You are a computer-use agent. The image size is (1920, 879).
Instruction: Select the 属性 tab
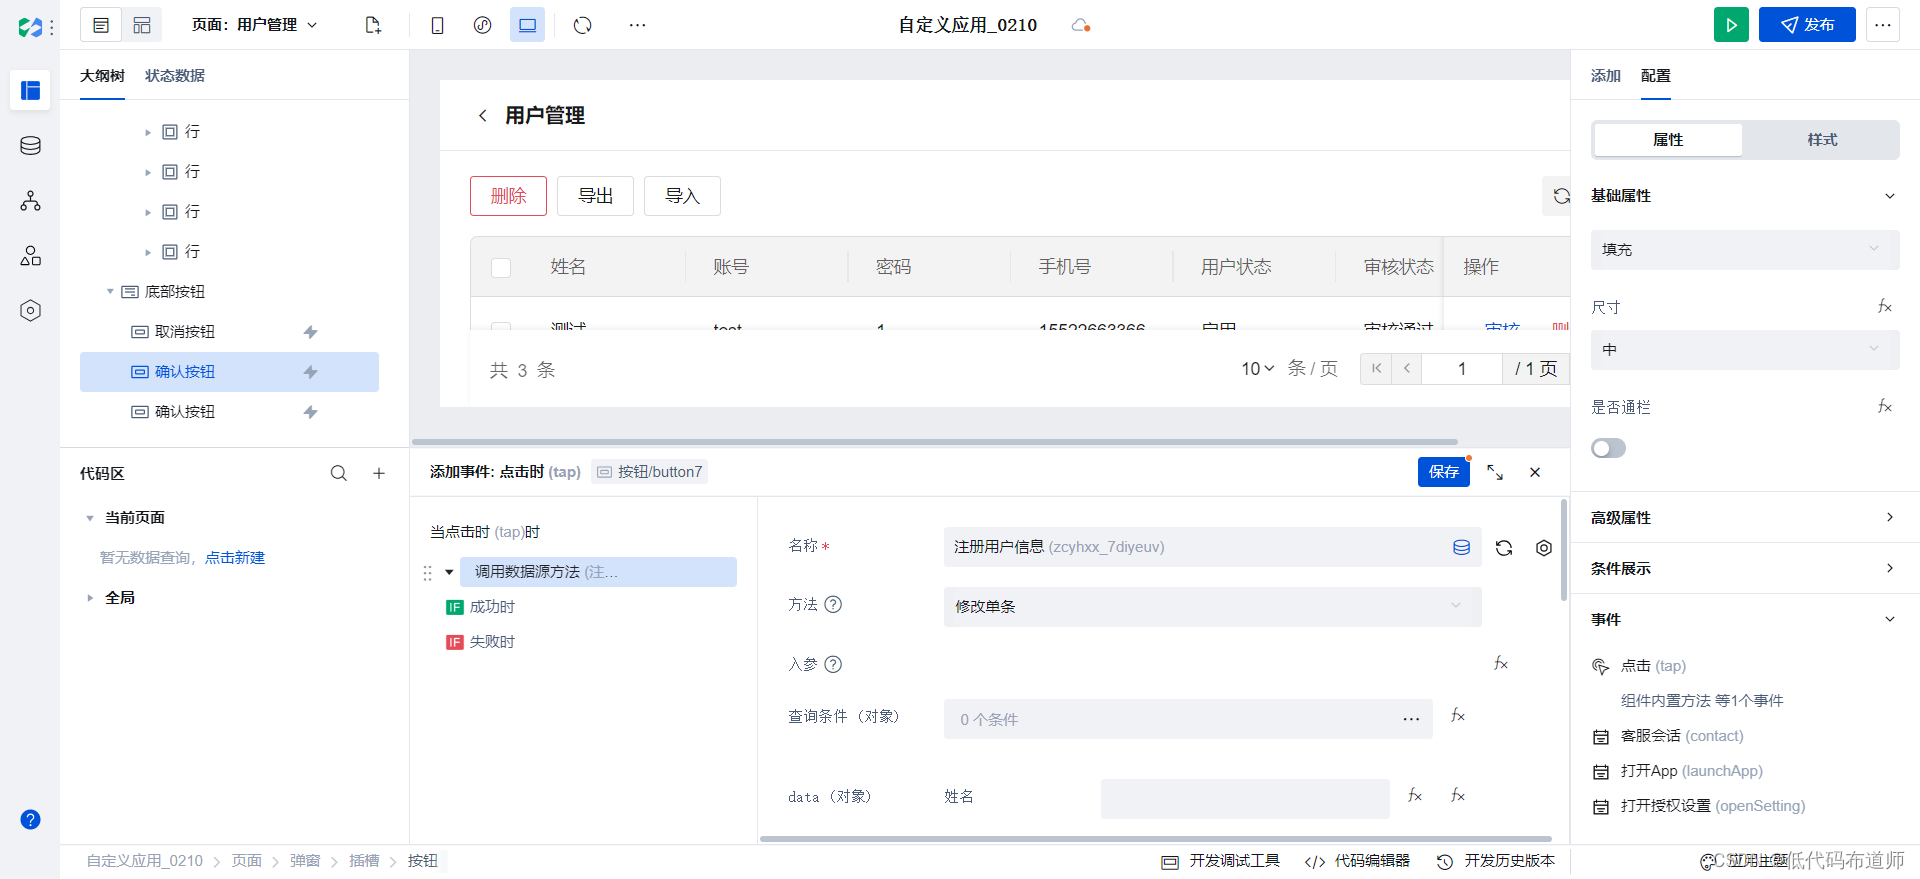pyautogui.click(x=1668, y=140)
